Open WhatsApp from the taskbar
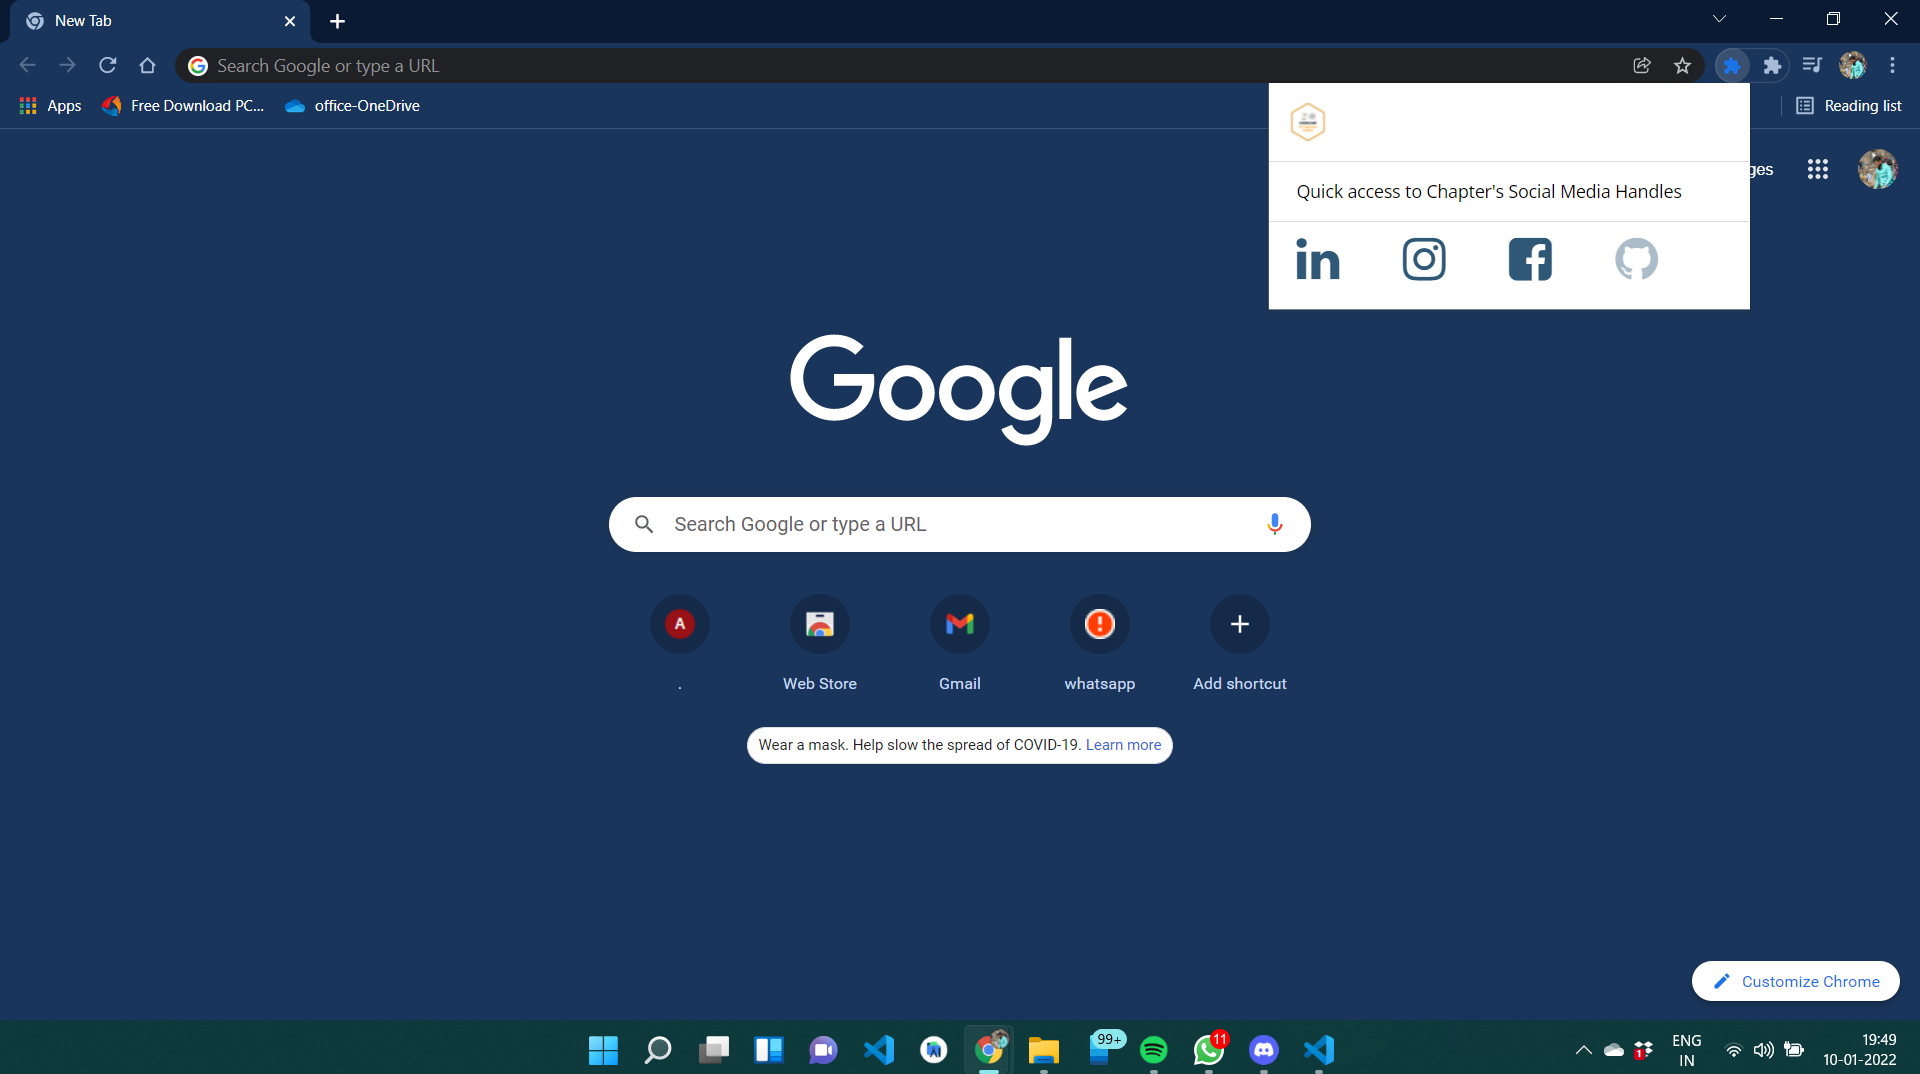This screenshot has height=1074, width=1920. (1209, 1050)
